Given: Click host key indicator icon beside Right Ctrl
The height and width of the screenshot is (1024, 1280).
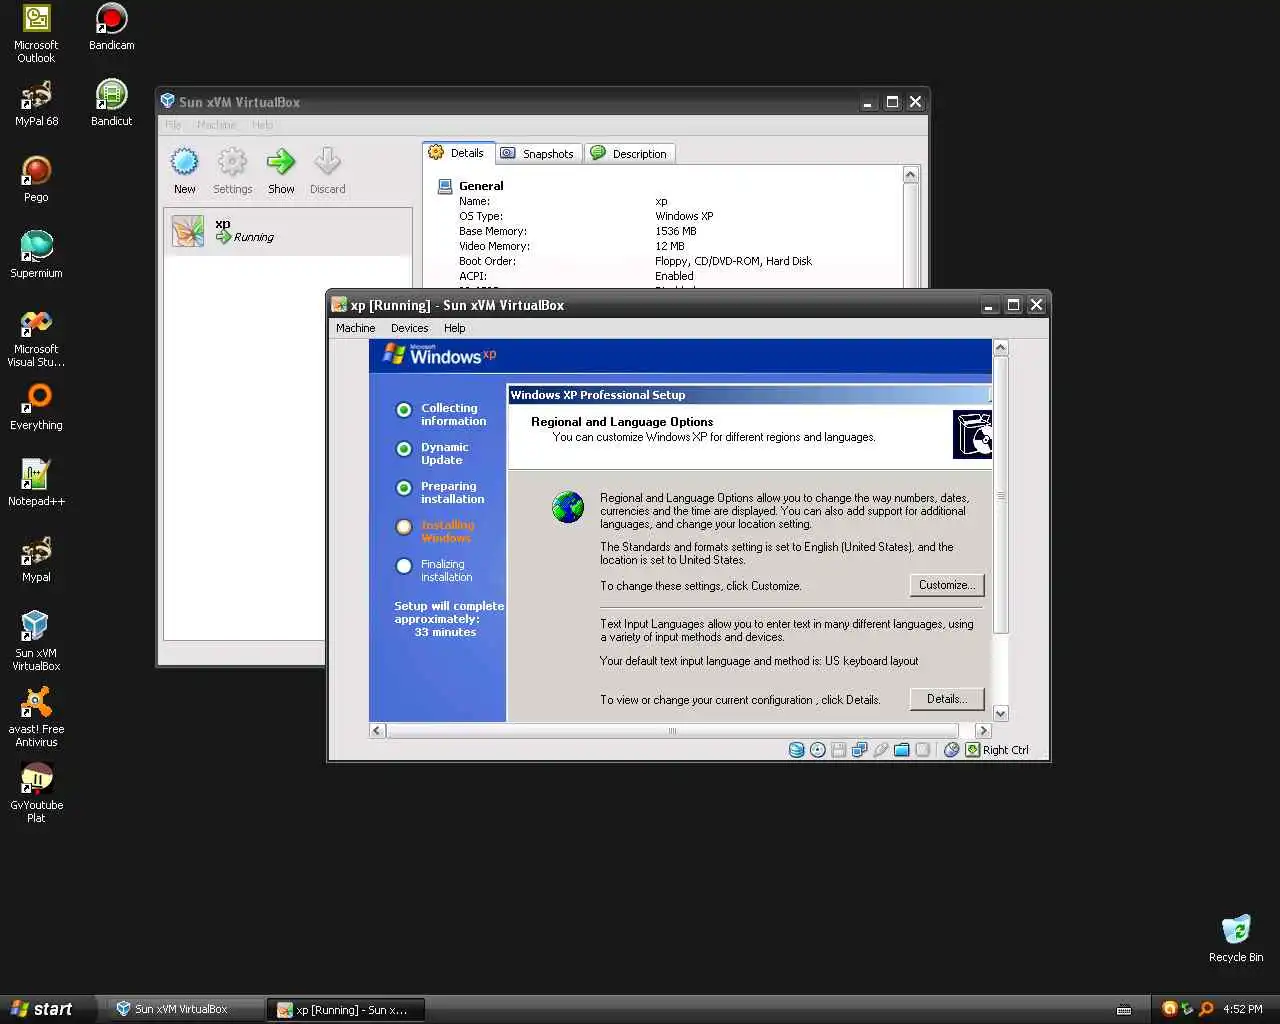Looking at the screenshot, I should (972, 750).
